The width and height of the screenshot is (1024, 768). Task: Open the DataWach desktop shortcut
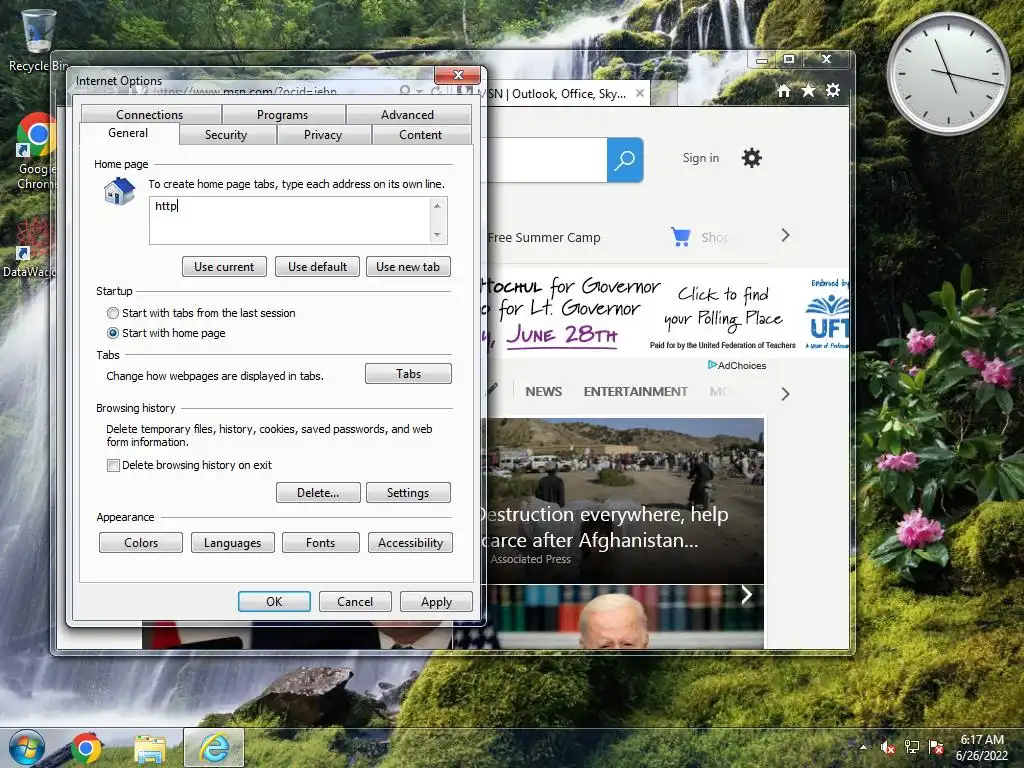click(x=31, y=247)
